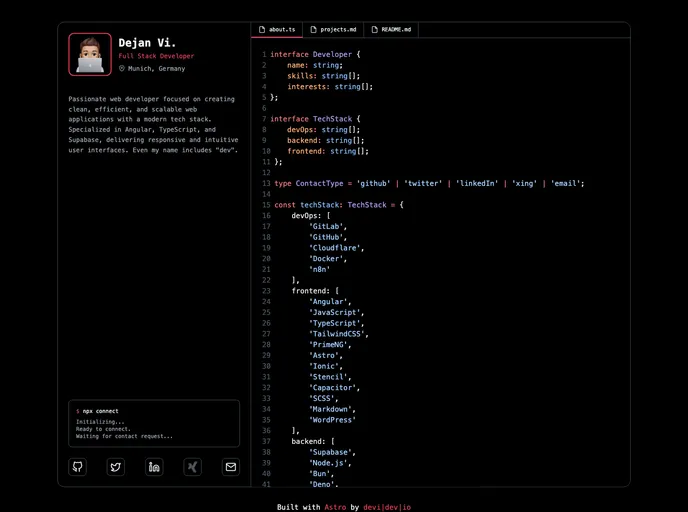The width and height of the screenshot is (688, 512).
Task: Click the name 'Dejan Vi.'
Action: click(147, 43)
